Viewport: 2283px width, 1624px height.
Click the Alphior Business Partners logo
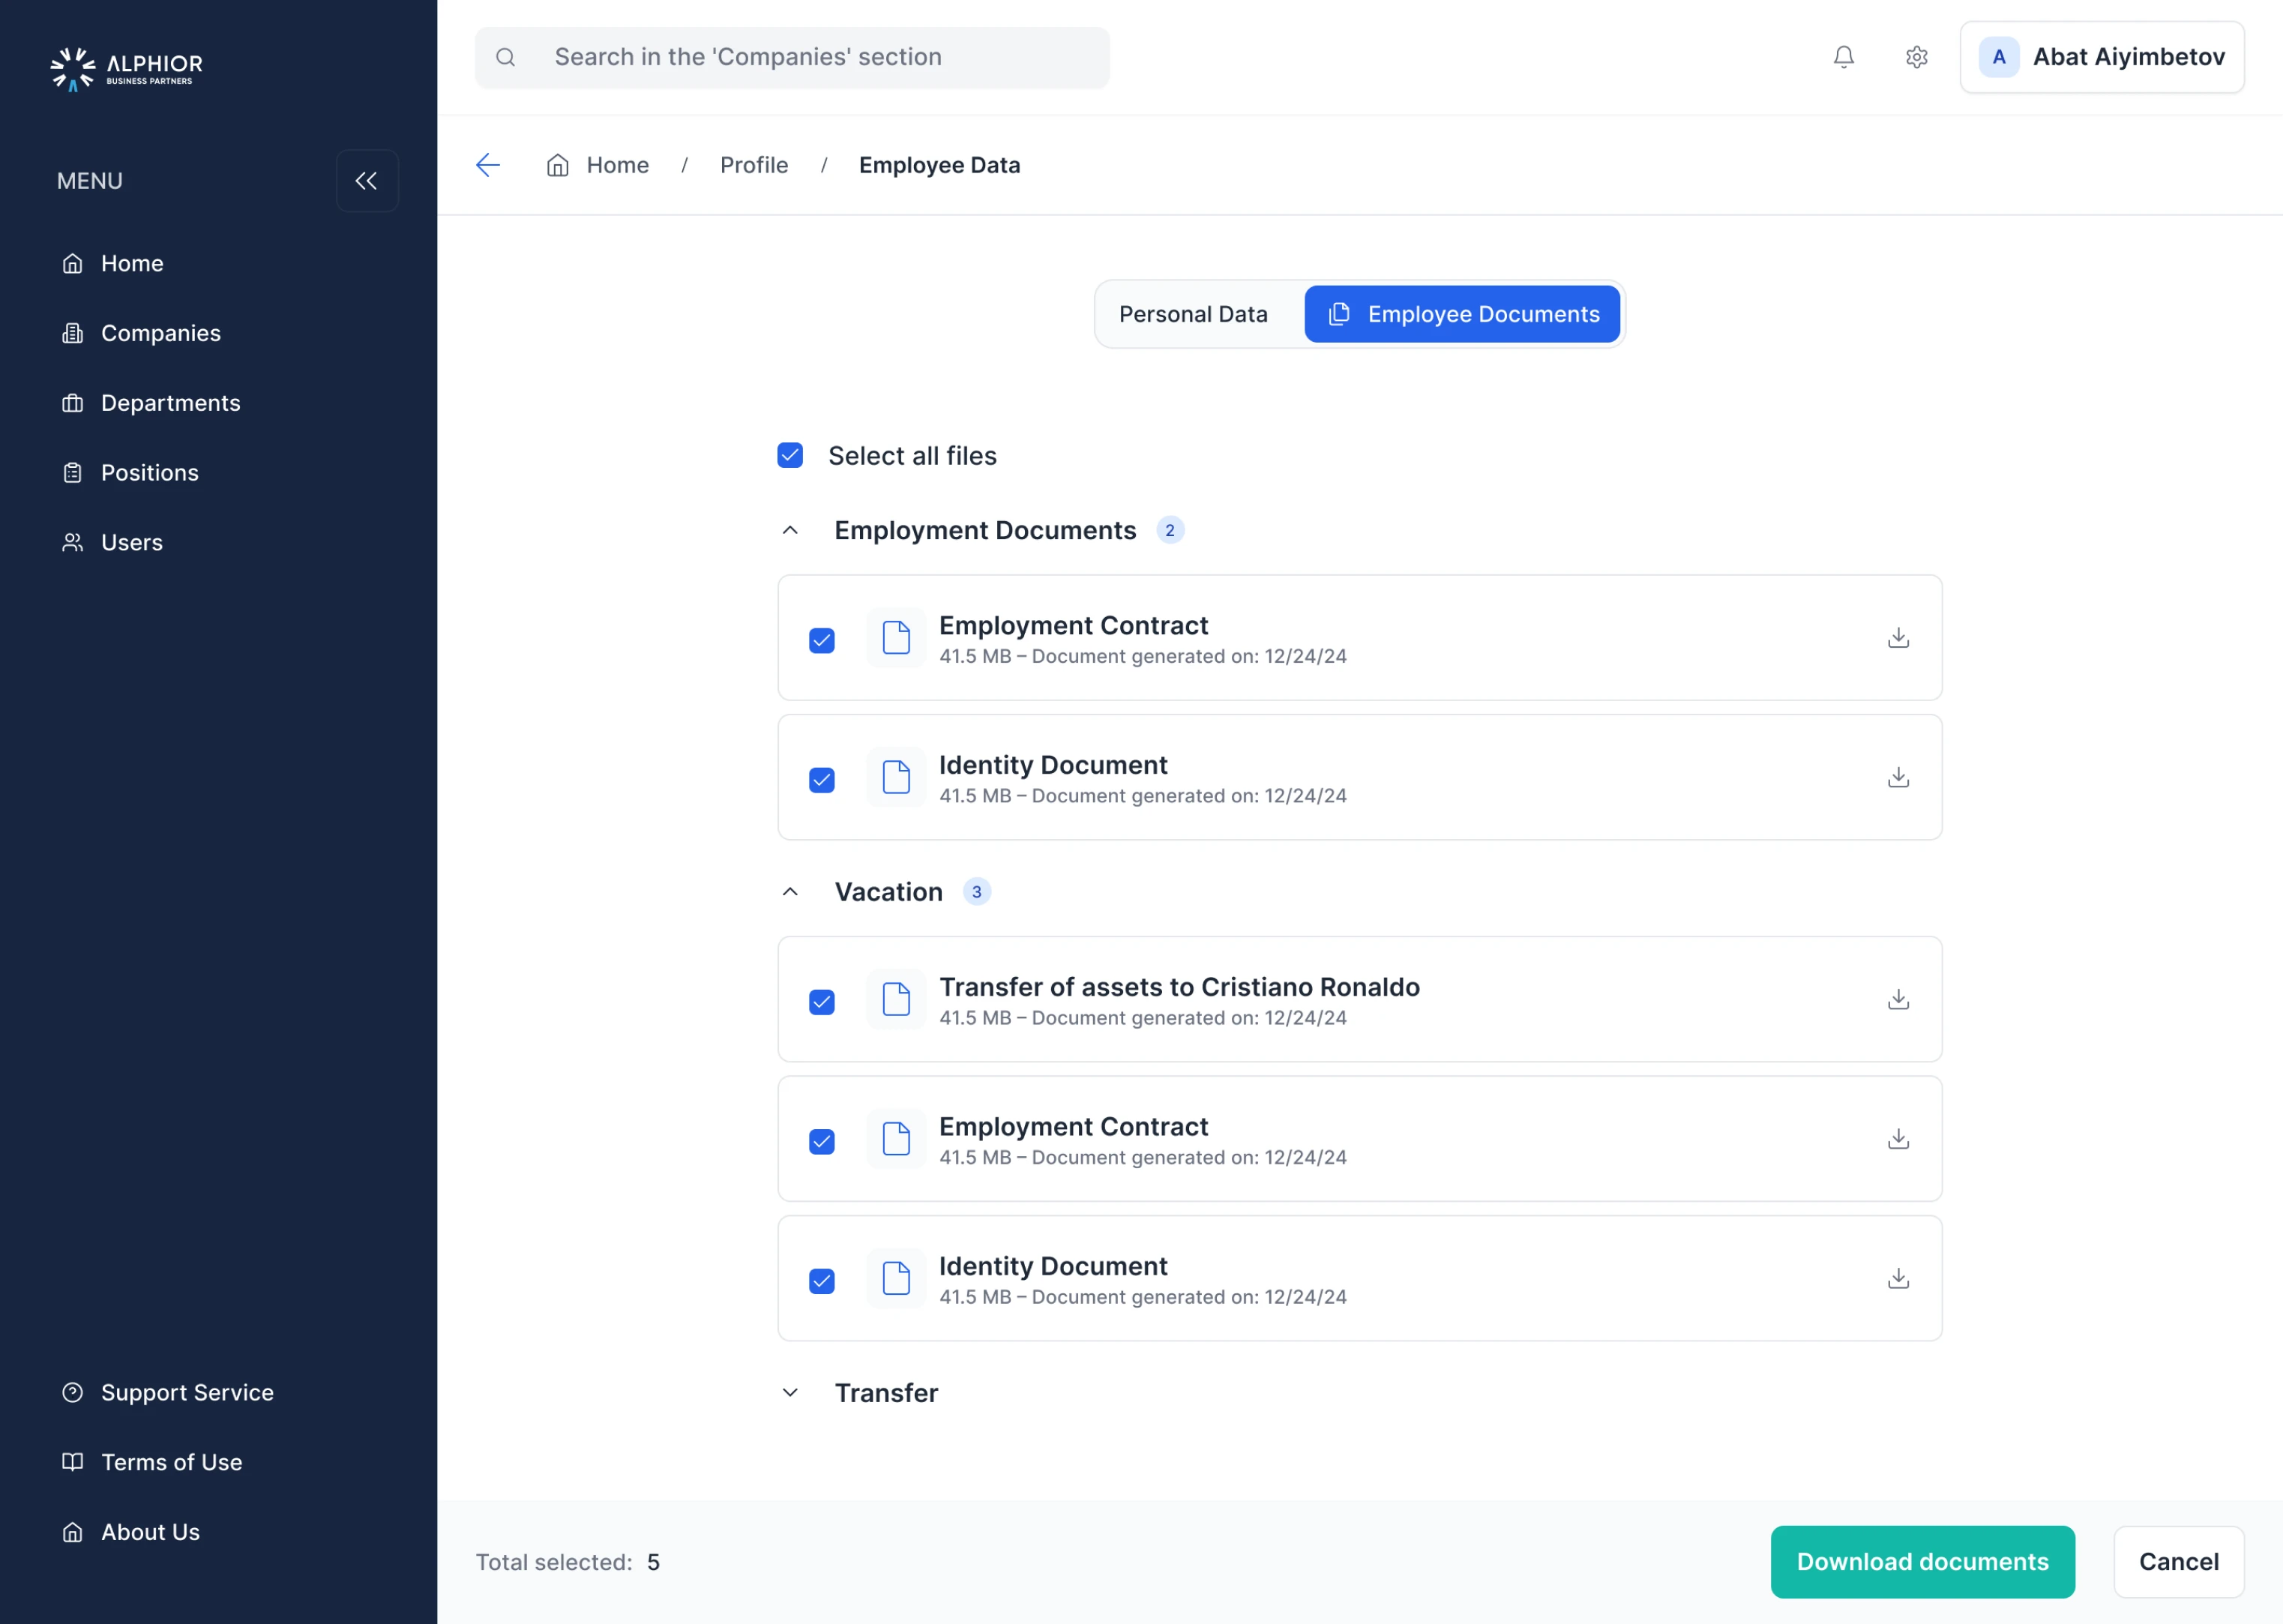click(x=127, y=68)
